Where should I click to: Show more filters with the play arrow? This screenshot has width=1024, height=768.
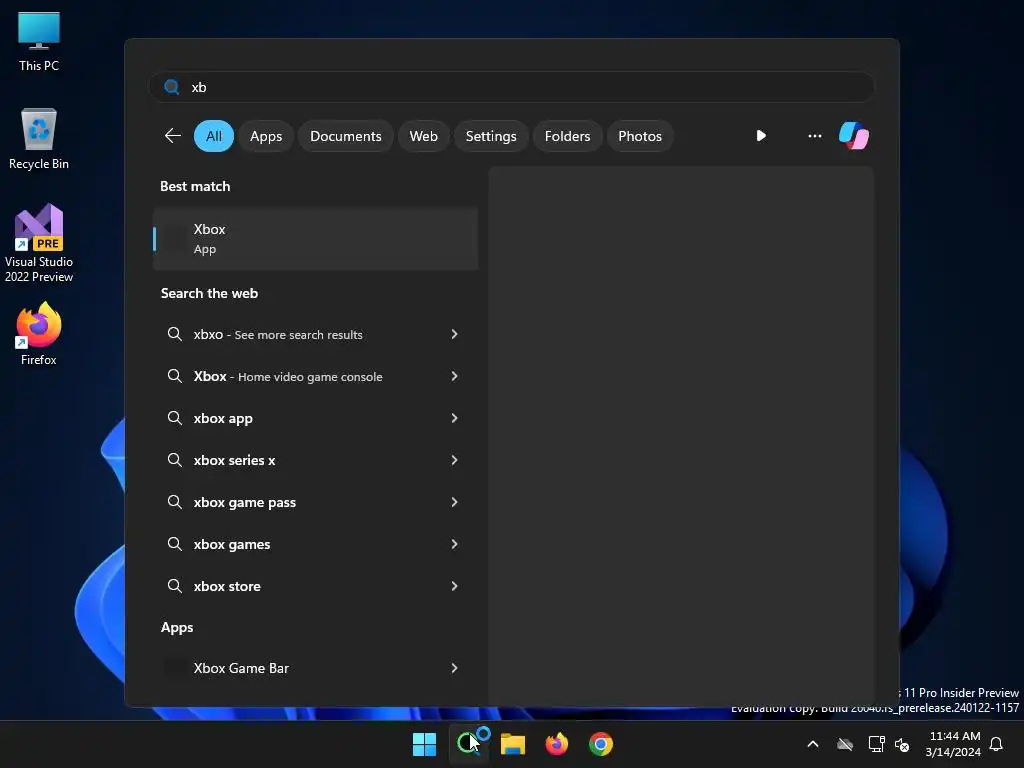(x=761, y=136)
